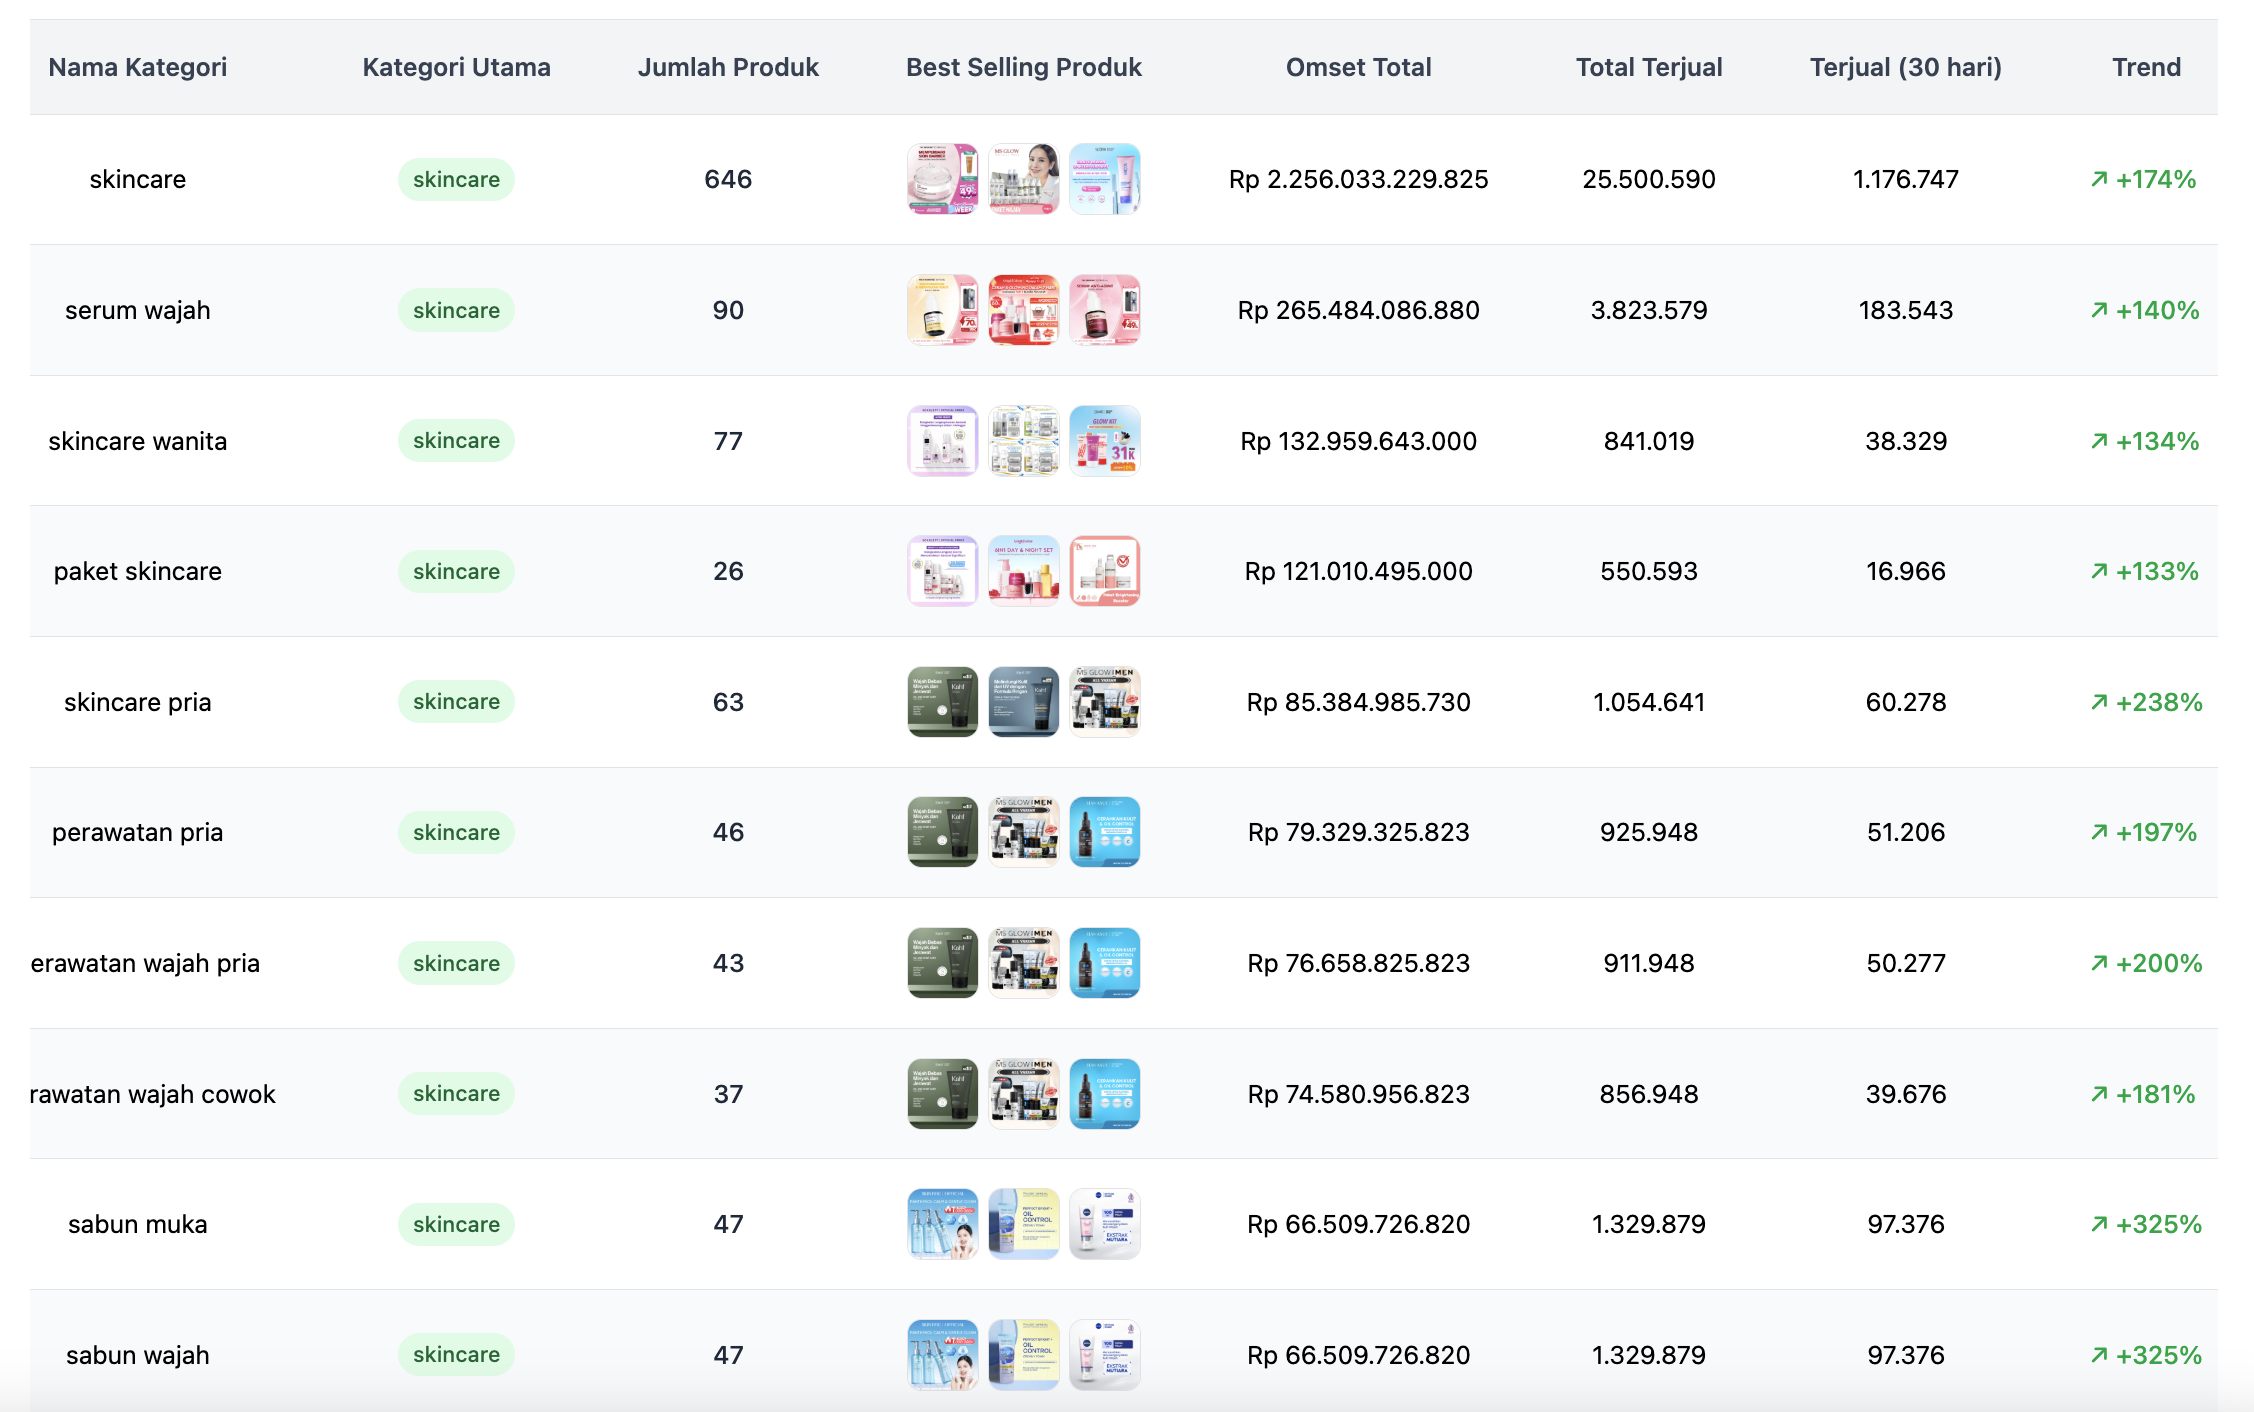Sort by Omset Total column header
Viewport: 2254px width, 1412px height.
1358,67
